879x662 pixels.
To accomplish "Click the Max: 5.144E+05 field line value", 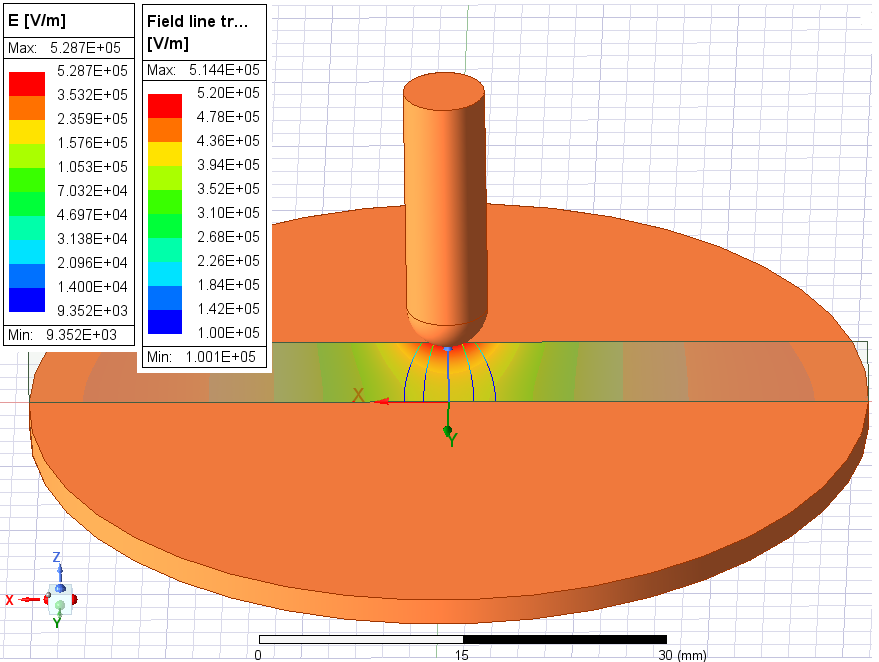I will (205, 70).
